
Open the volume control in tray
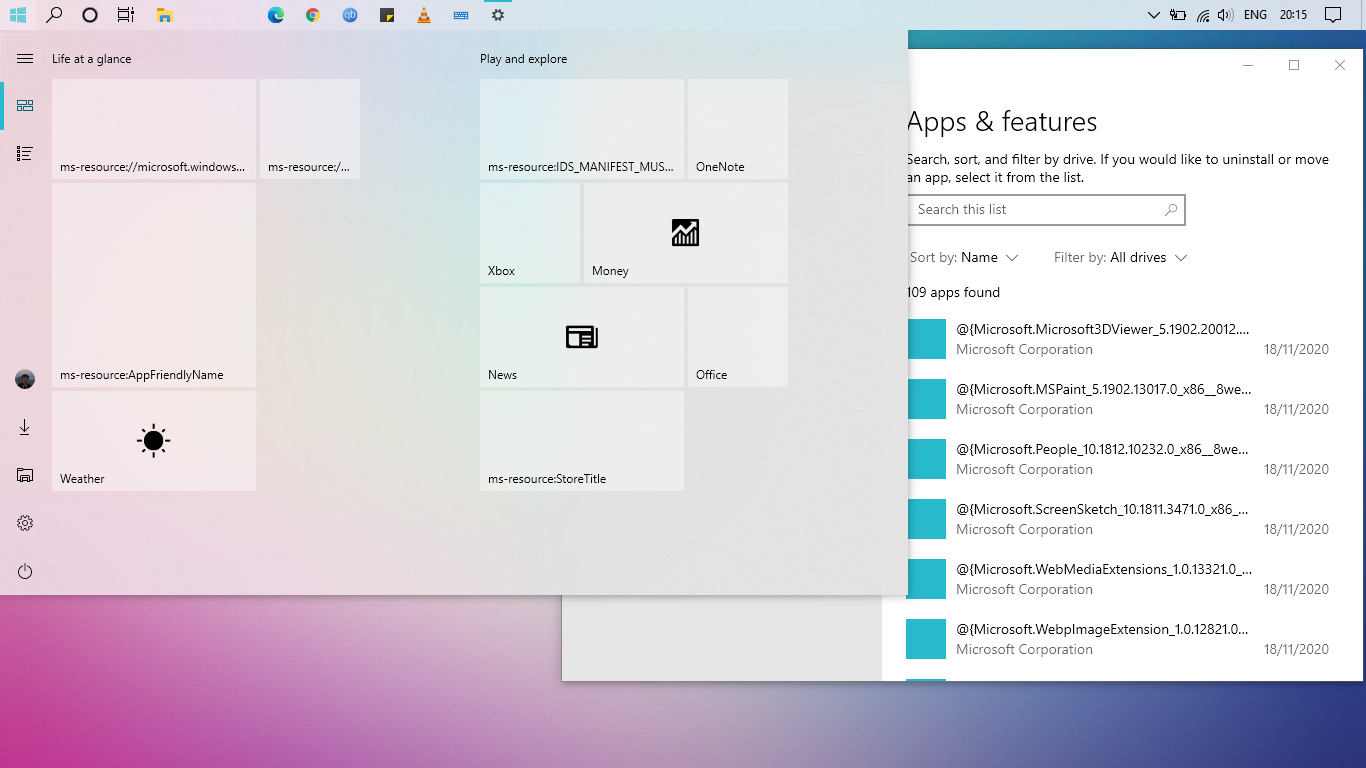pos(1225,15)
